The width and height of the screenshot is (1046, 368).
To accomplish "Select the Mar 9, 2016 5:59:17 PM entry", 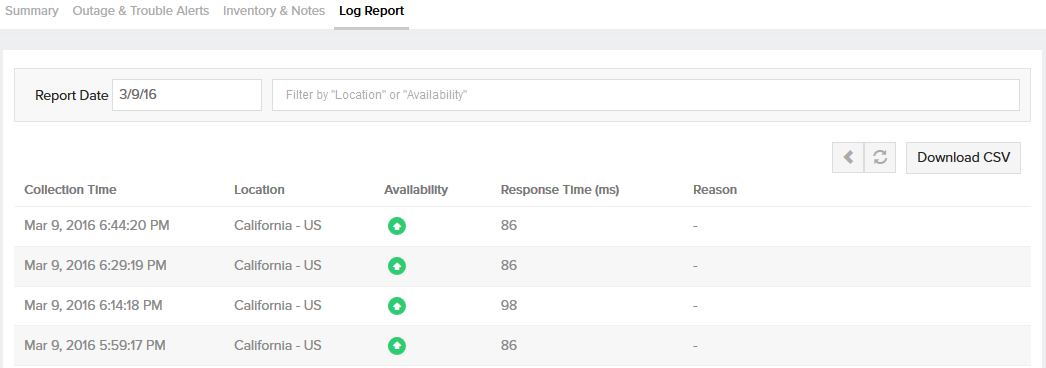I will (x=523, y=346).
